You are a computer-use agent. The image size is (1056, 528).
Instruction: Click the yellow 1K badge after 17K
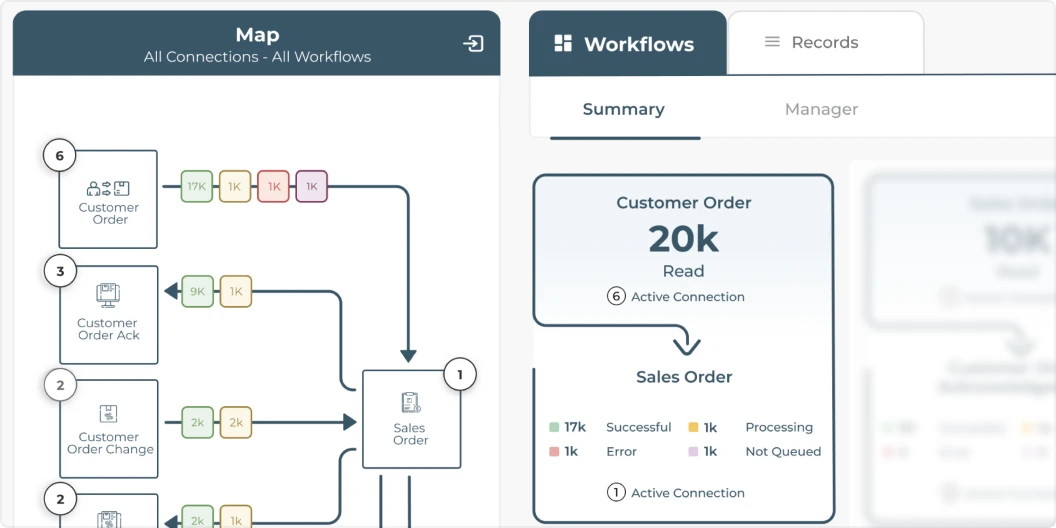235,187
